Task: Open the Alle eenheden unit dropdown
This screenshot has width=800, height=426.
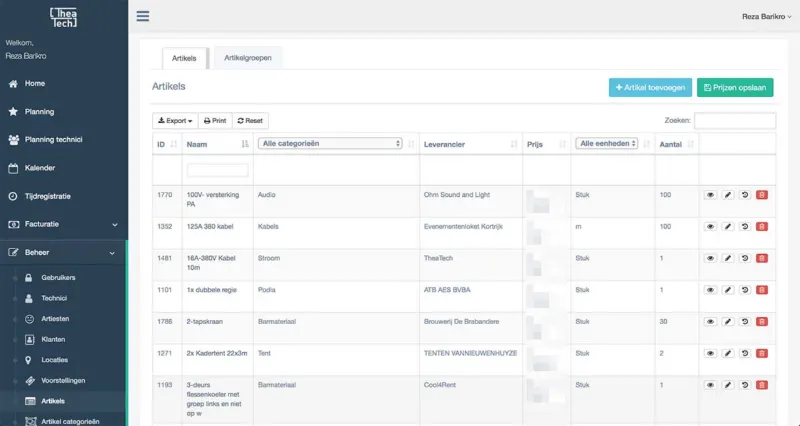Action: [607, 143]
